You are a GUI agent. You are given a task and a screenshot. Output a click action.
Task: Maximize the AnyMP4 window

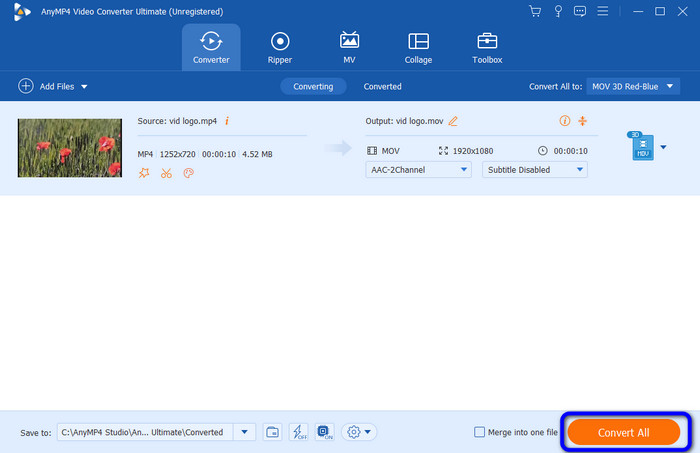pyautogui.click(x=660, y=12)
